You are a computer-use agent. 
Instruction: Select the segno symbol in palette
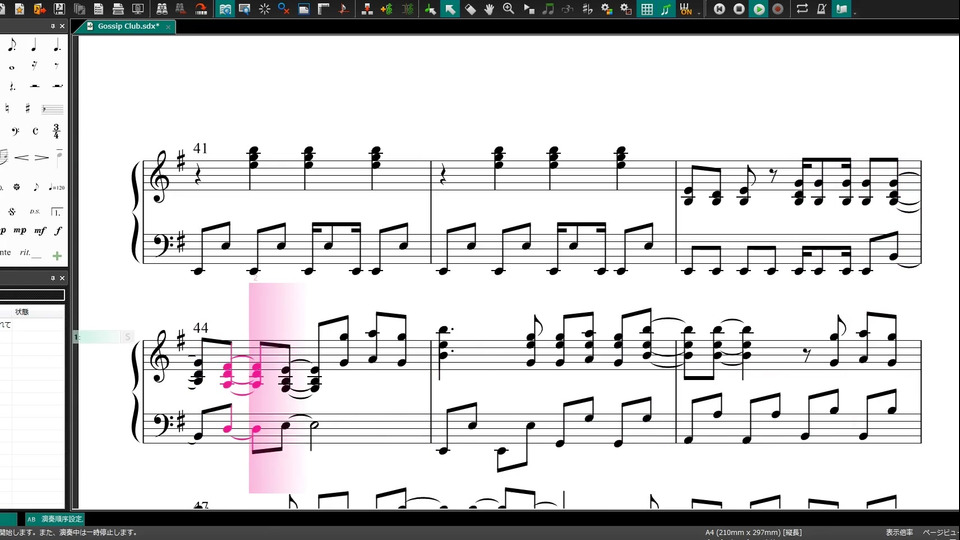[x=12, y=211]
